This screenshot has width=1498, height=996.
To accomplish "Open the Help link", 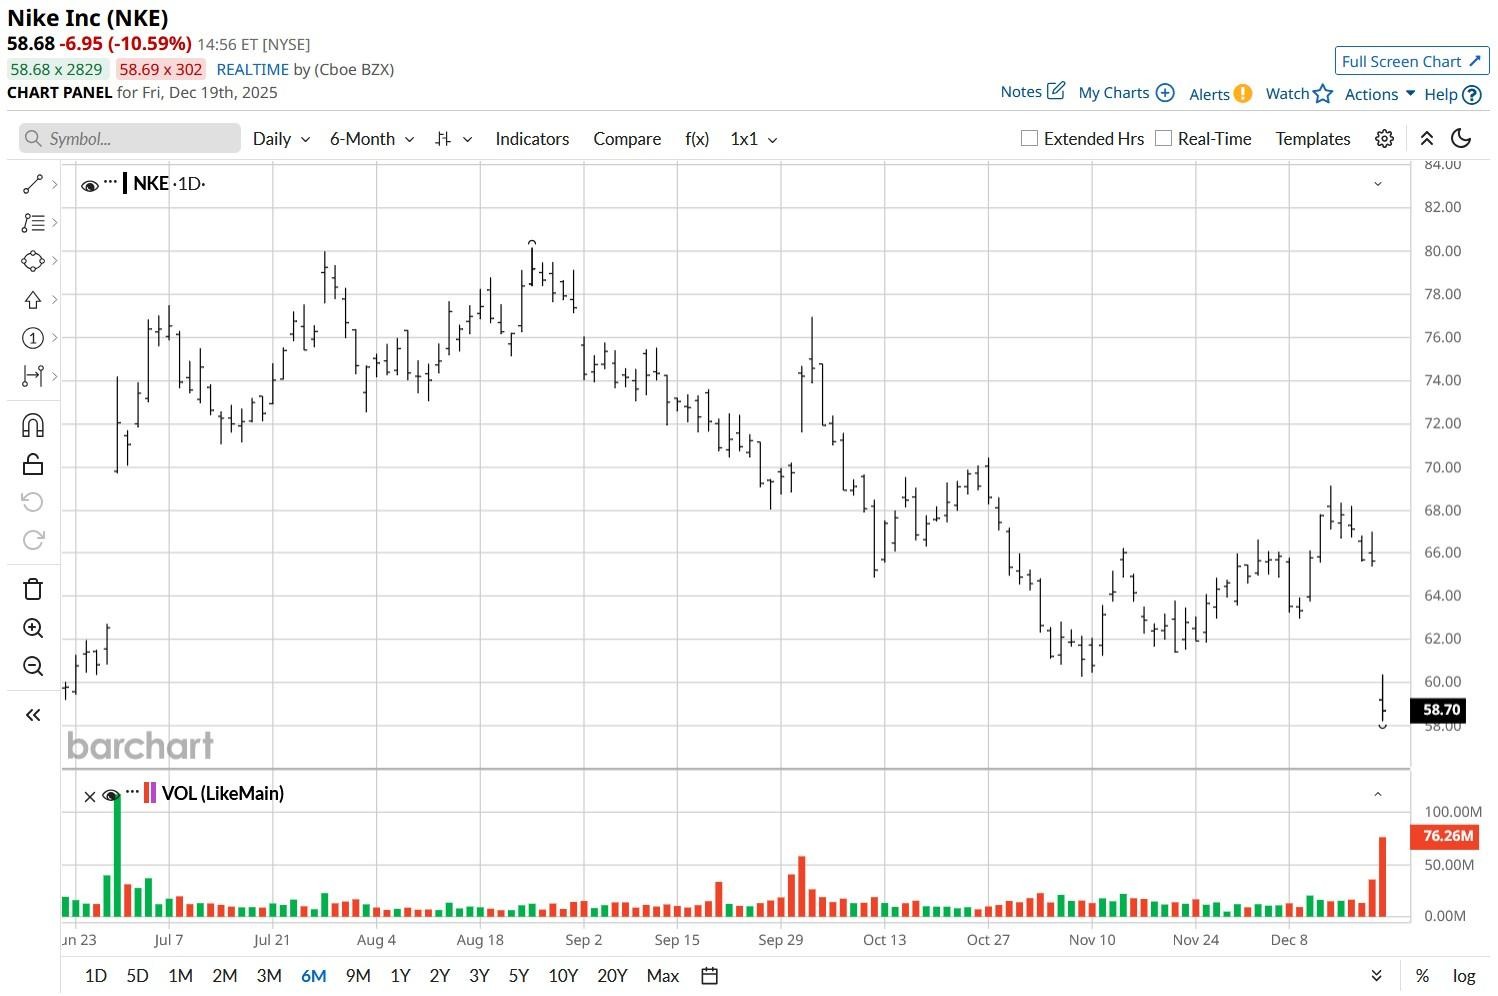I will tap(1452, 94).
